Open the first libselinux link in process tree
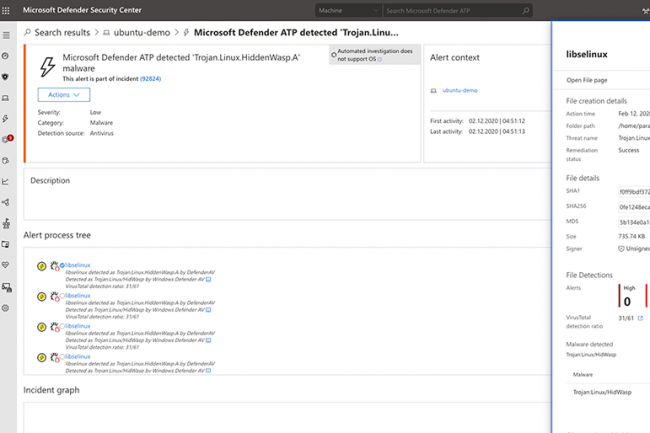Screen dimensions: 650x433 (78, 265)
